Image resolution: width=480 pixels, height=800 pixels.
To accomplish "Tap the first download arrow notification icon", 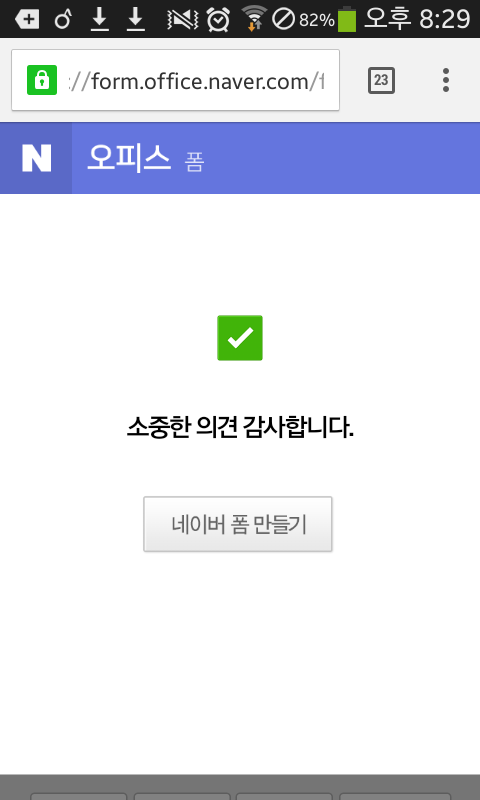I will (99, 20).
